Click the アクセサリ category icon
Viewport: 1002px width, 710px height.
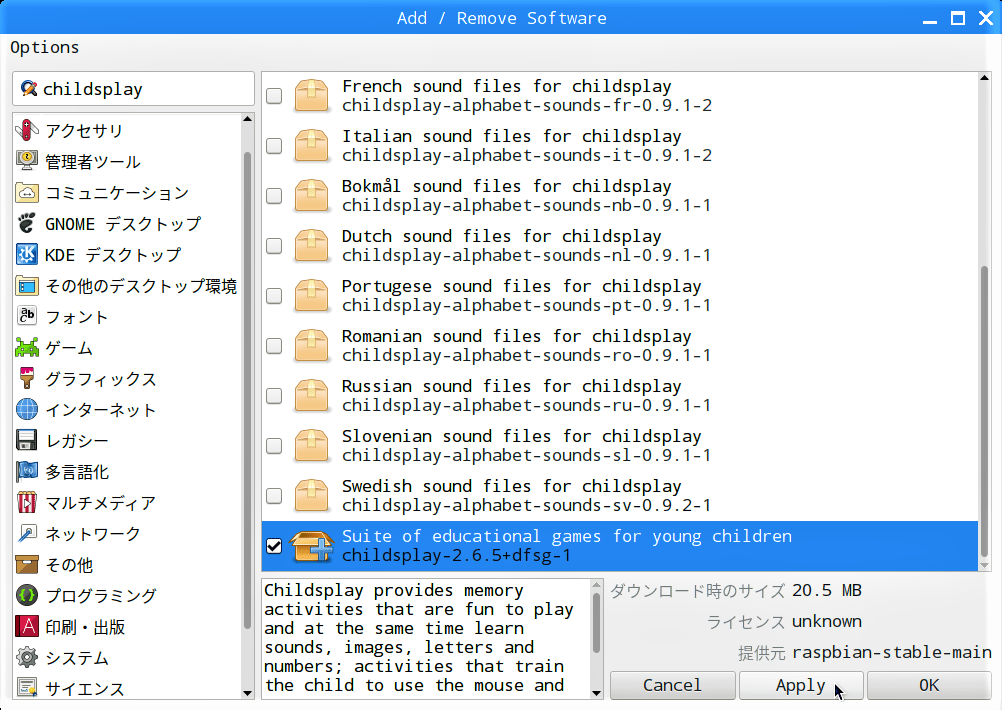[27, 130]
